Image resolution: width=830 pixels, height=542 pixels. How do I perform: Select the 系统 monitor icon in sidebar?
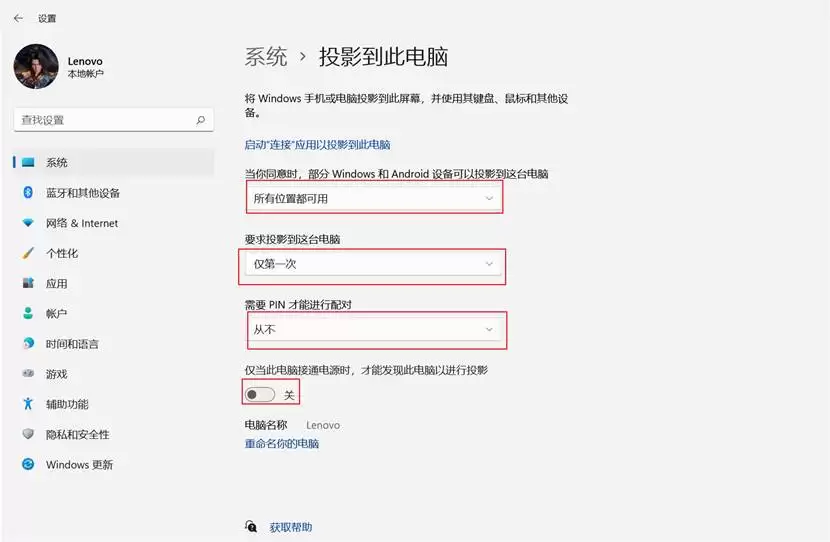pos(28,162)
